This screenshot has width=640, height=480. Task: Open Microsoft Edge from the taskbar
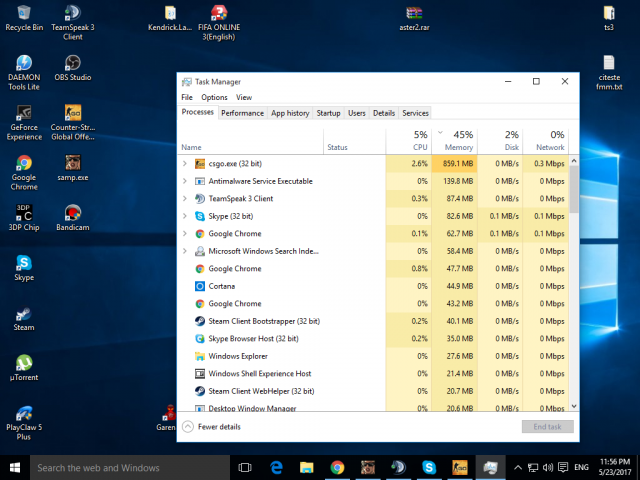pyautogui.click(x=276, y=467)
